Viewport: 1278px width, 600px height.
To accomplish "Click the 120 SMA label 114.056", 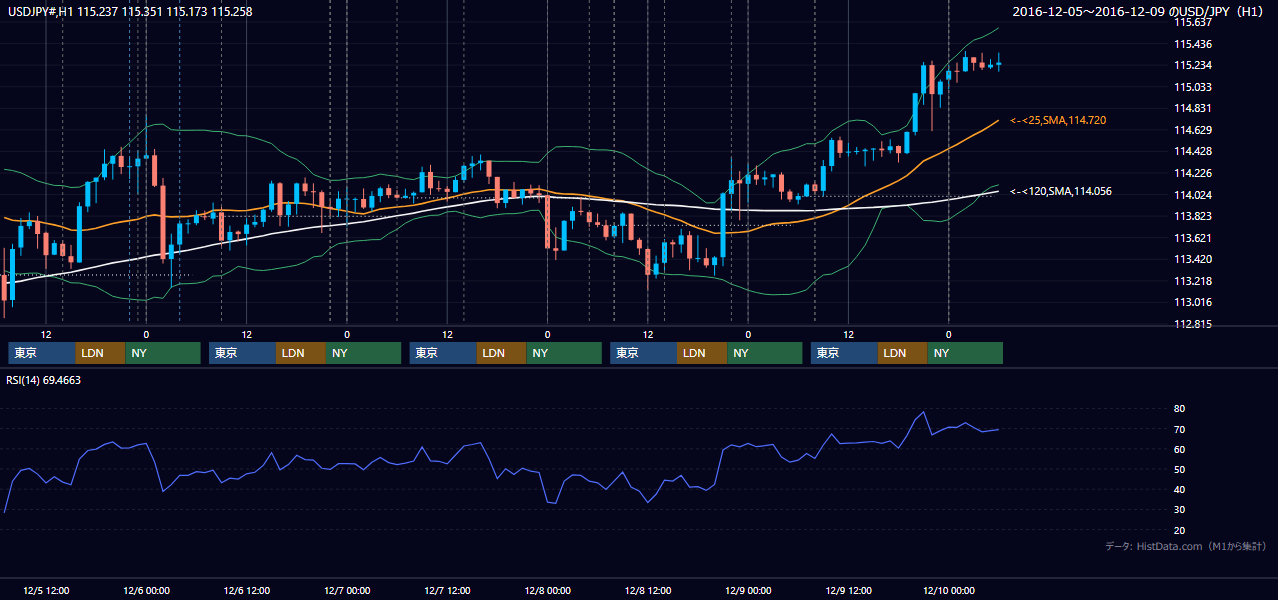I will tap(1061, 191).
